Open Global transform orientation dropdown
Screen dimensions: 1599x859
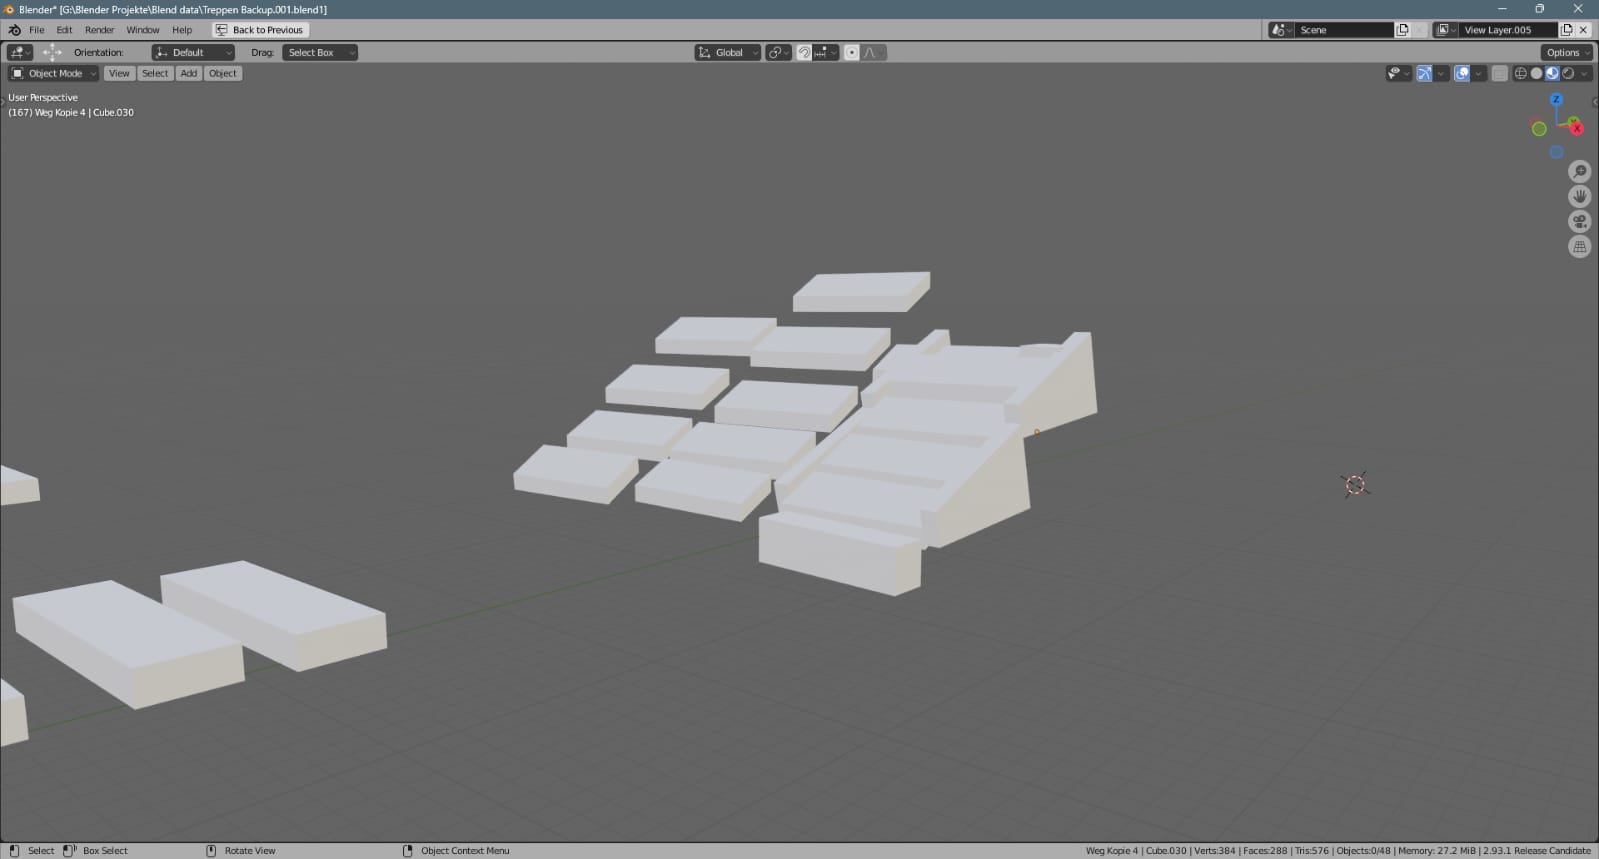tap(728, 52)
